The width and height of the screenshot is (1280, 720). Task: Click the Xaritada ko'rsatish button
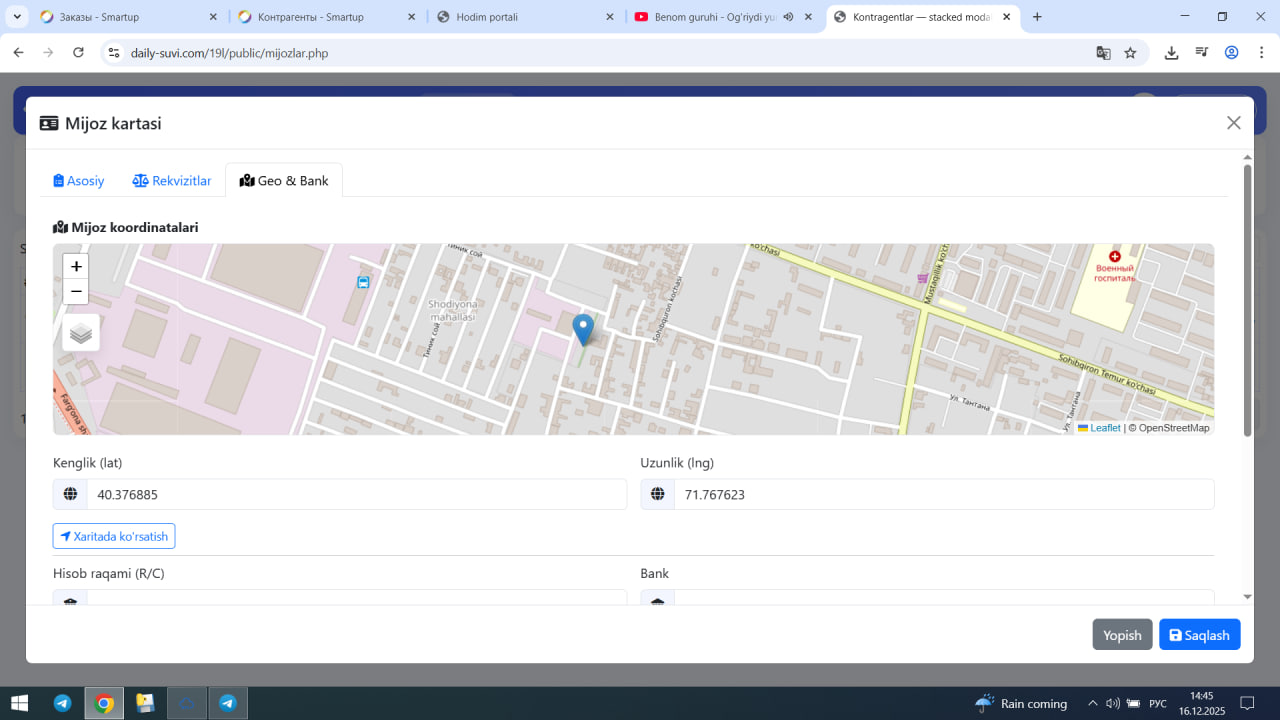coord(114,536)
